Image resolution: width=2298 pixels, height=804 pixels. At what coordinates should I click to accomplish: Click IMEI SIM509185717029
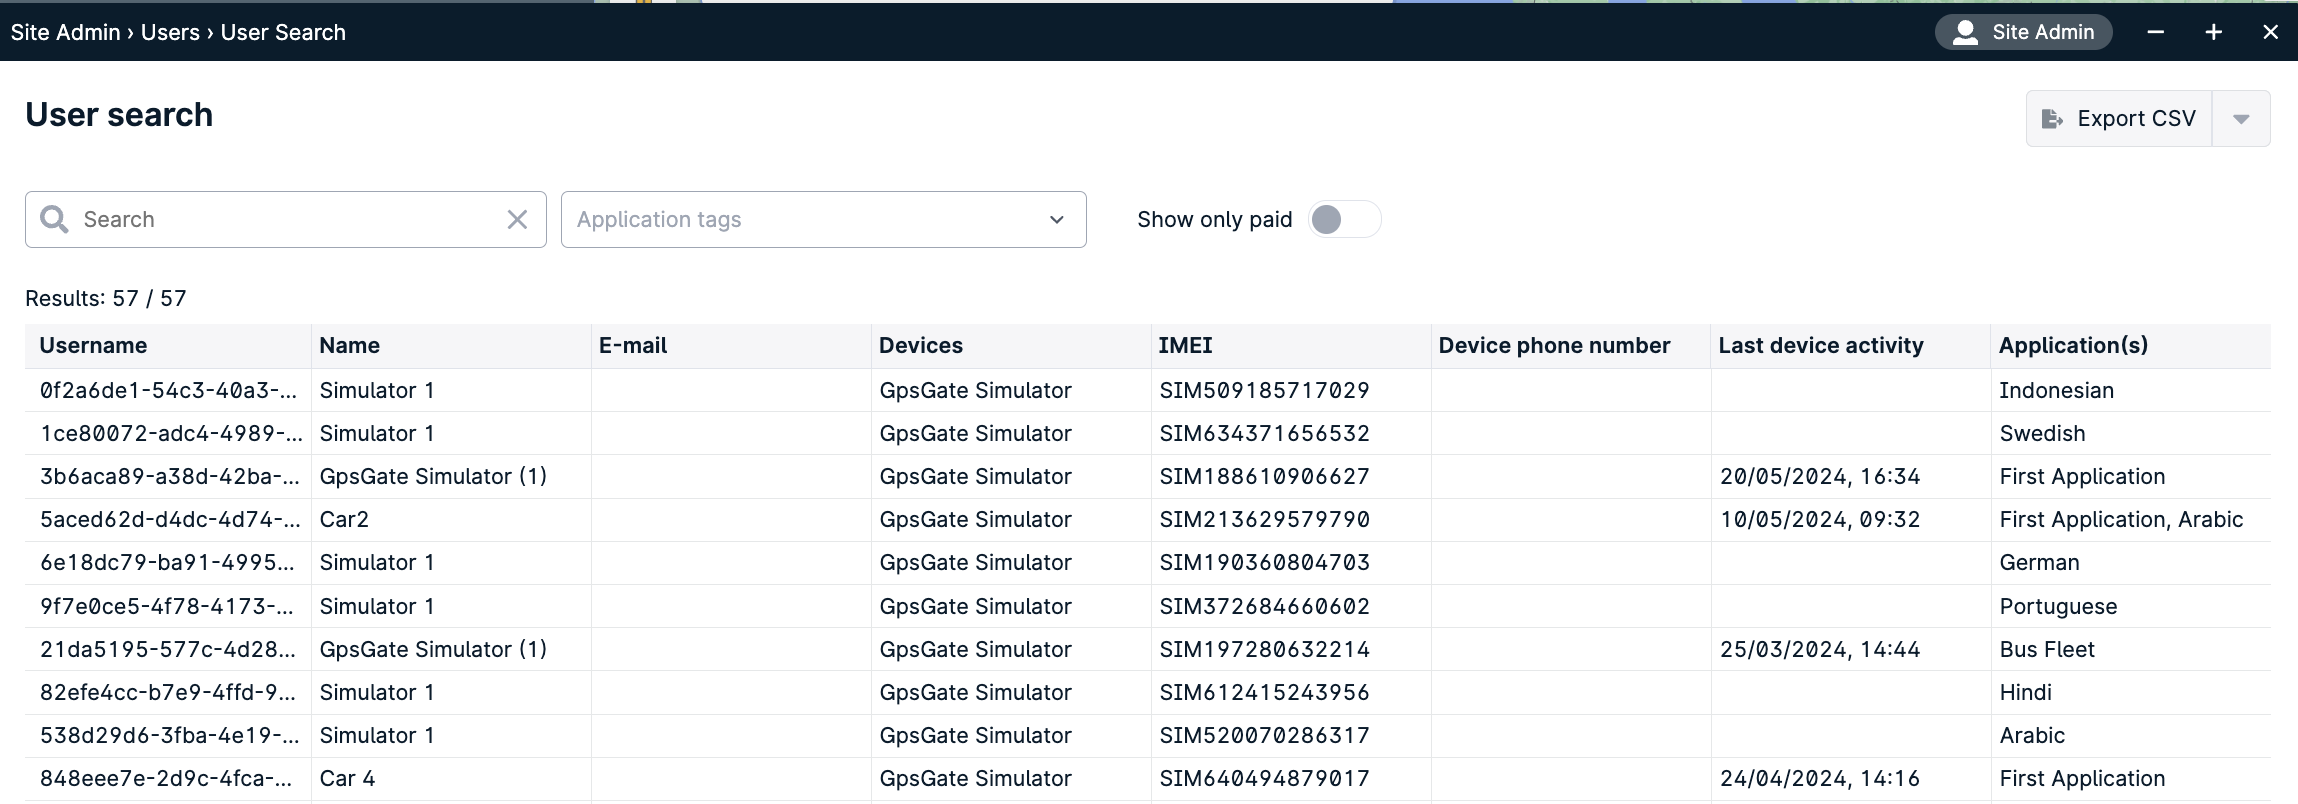click(x=1264, y=390)
